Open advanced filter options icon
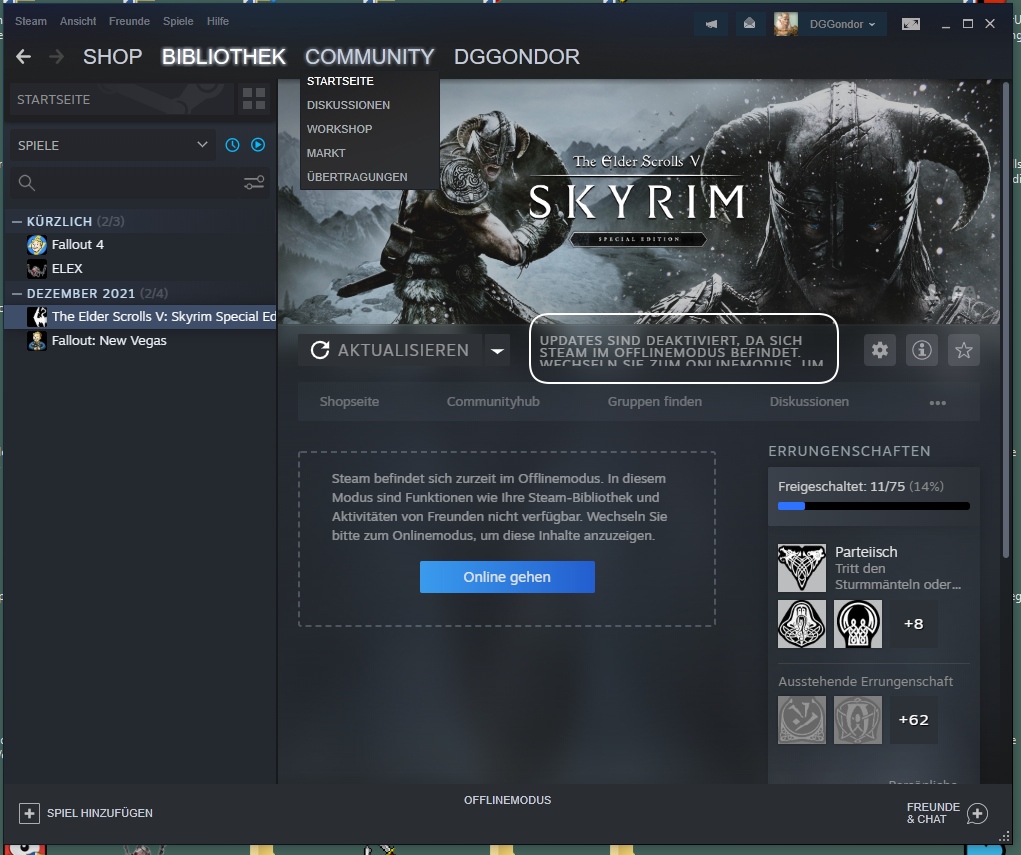Image resolution: width=1021 pixels, height=855 pixels. (x=254, y=182)
